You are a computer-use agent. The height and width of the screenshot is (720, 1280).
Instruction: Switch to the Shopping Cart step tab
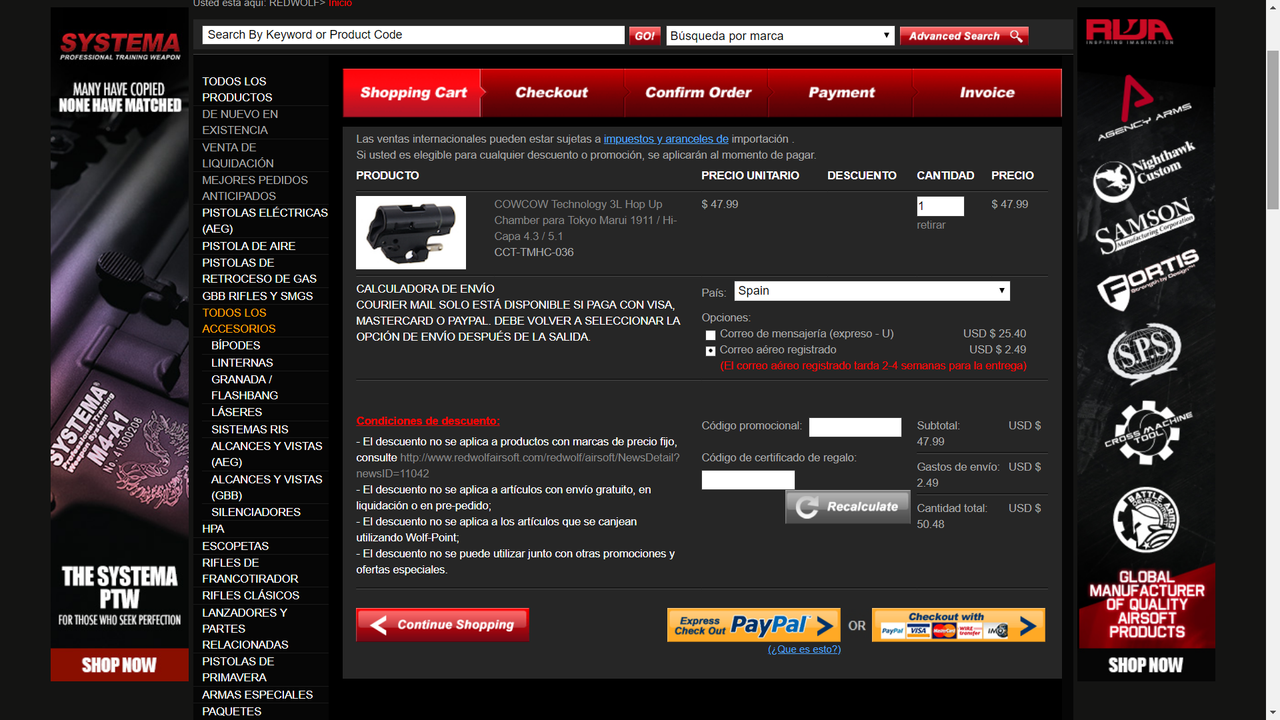click(x=413, y=93)
